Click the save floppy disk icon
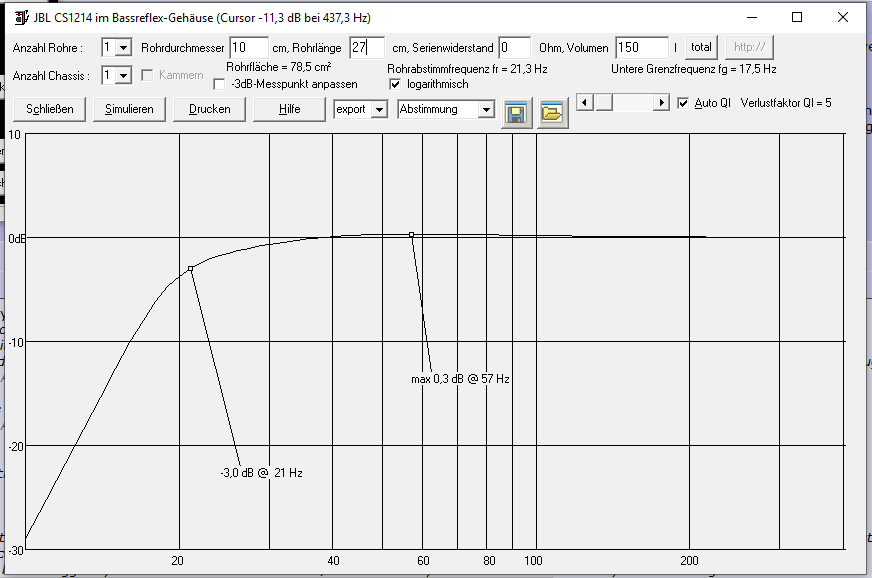 tap(517, 113)
